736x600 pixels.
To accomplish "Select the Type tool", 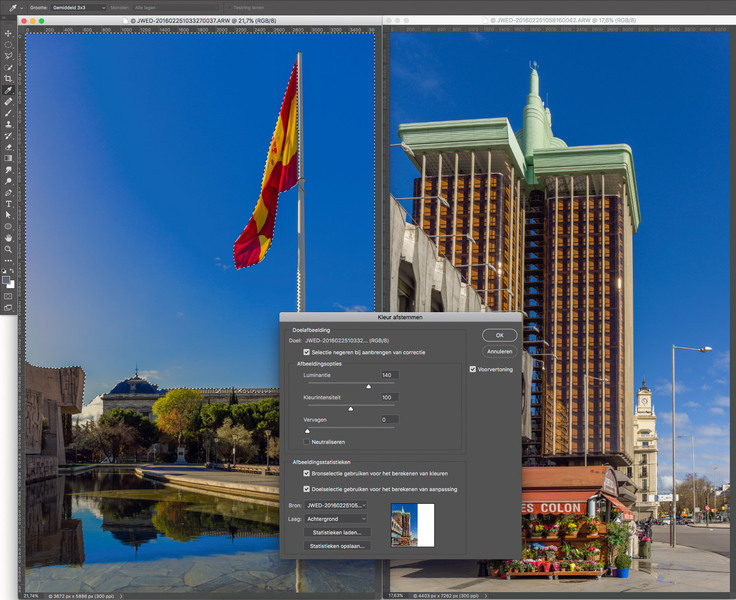I will 8,204.
